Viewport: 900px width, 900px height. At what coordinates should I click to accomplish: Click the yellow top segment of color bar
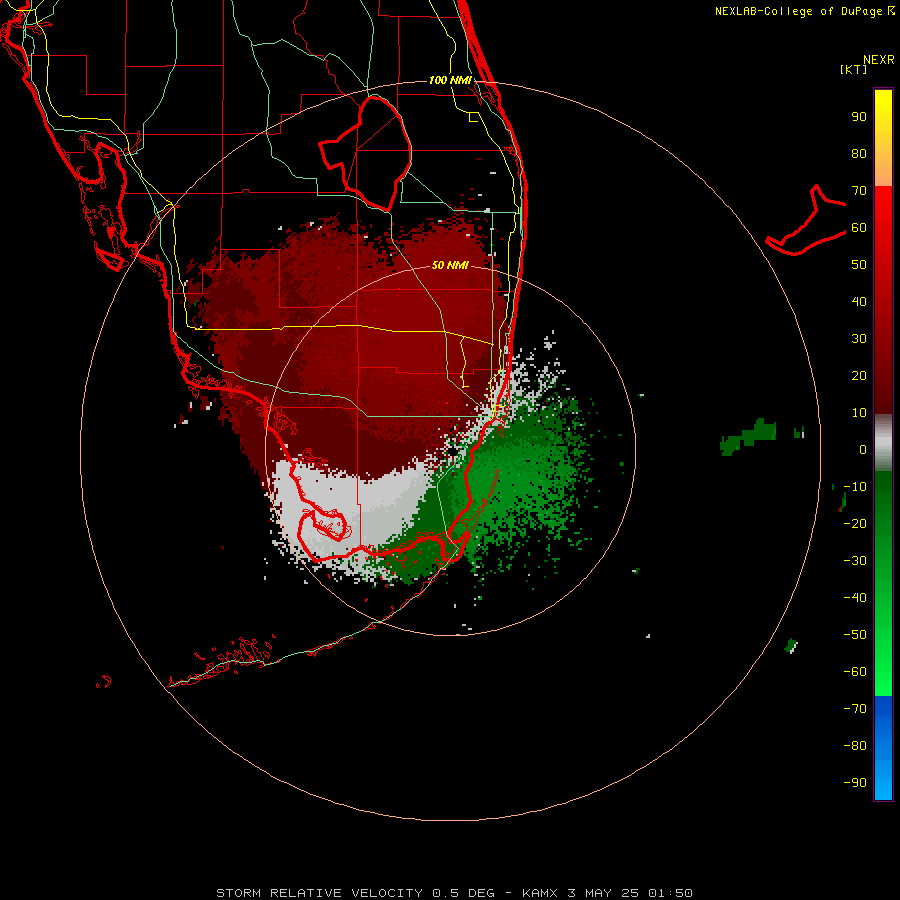[x=883, y=138]
